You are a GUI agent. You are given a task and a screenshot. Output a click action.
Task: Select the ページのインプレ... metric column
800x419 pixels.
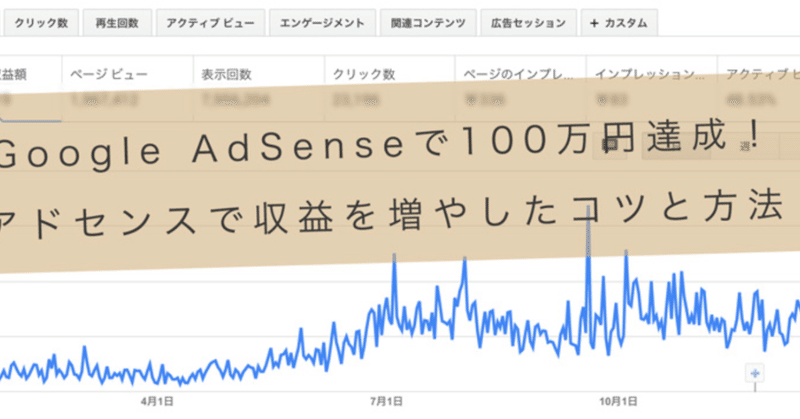pos(520,88)
